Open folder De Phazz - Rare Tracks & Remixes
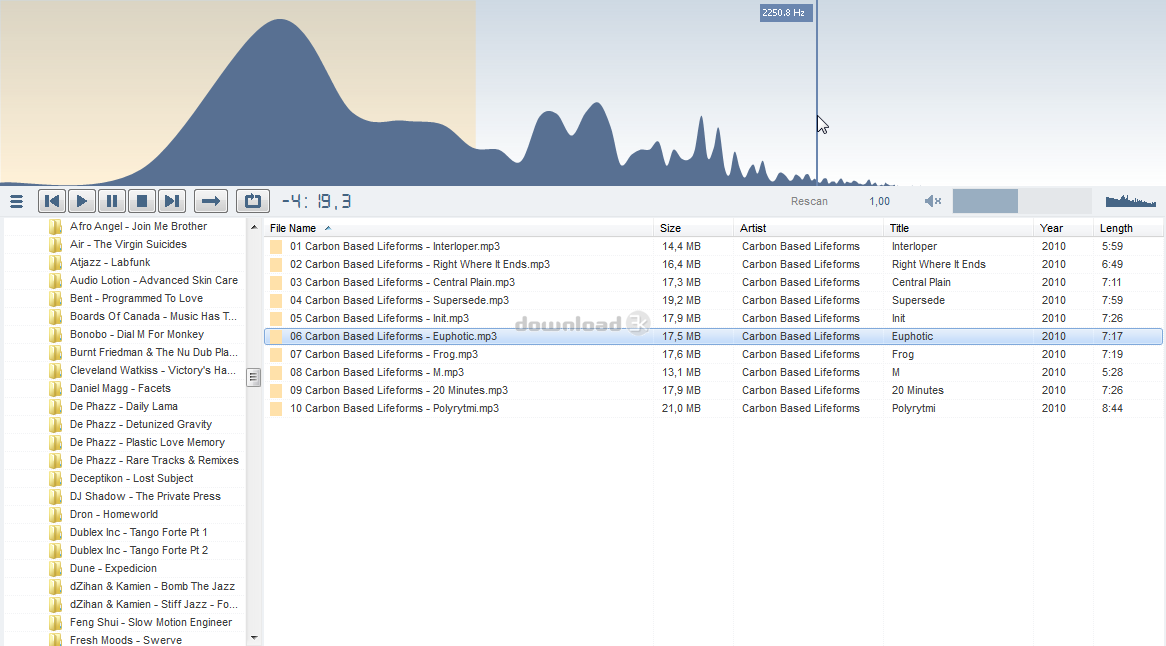1166x646 pixels. [154, 460]
